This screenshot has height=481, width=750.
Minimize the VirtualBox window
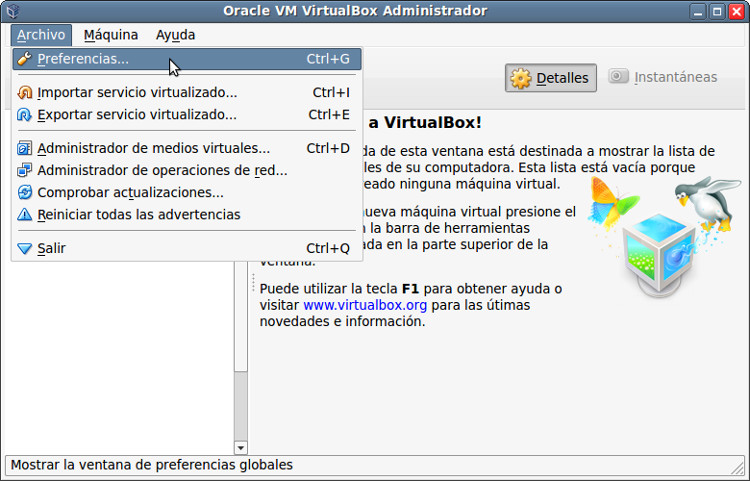697,11
